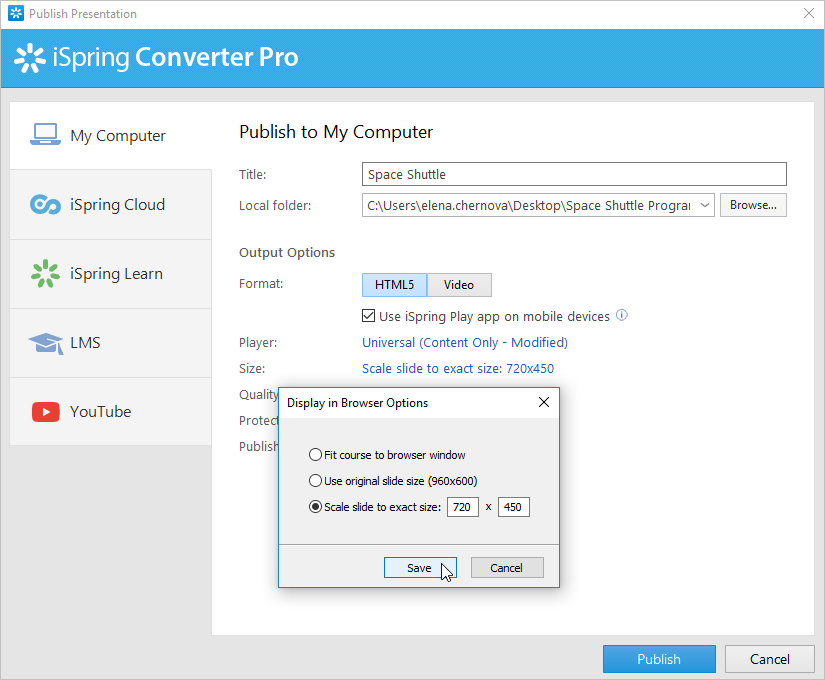The height and width of the screenshot is (680, 825).
Task: Close the Display in Browser Options dialog
Action: 544,403
